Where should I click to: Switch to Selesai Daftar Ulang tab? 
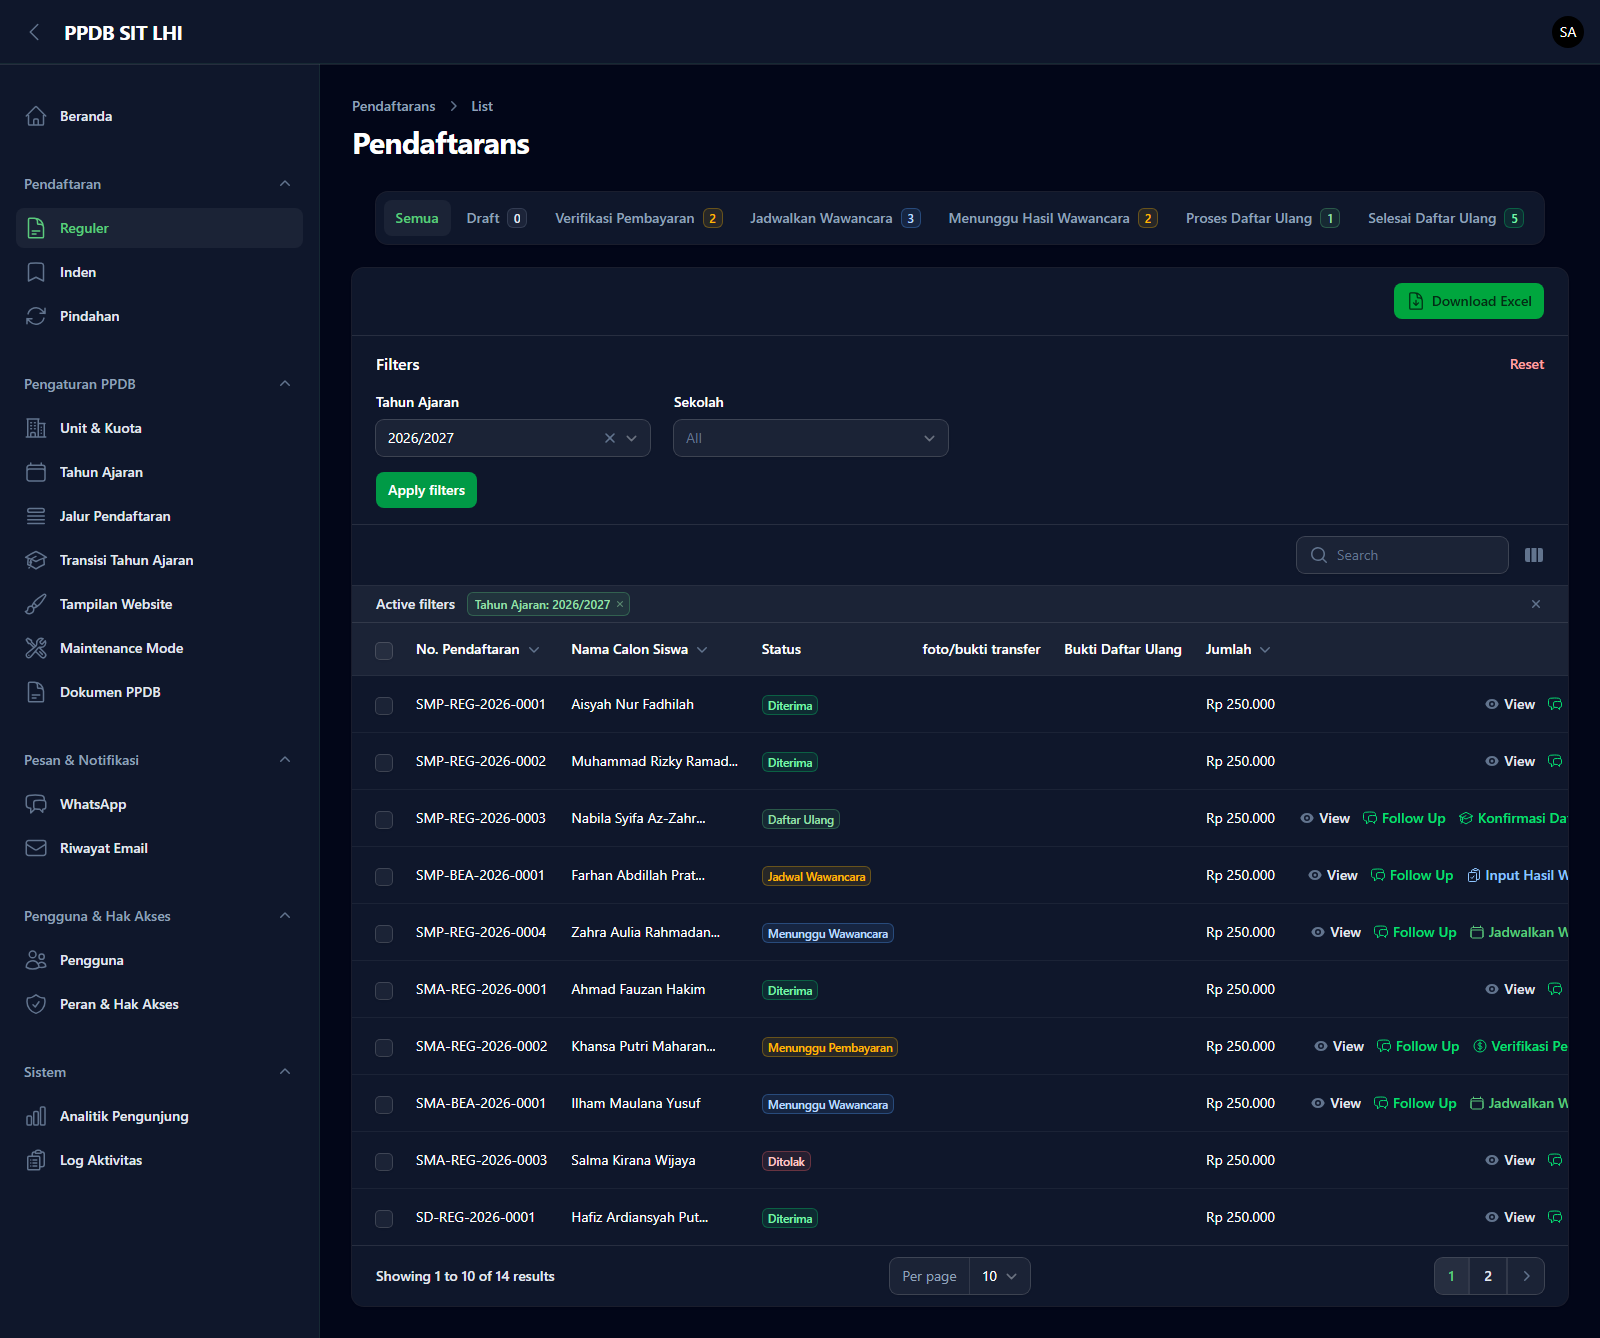click(x=1445, y=218)
